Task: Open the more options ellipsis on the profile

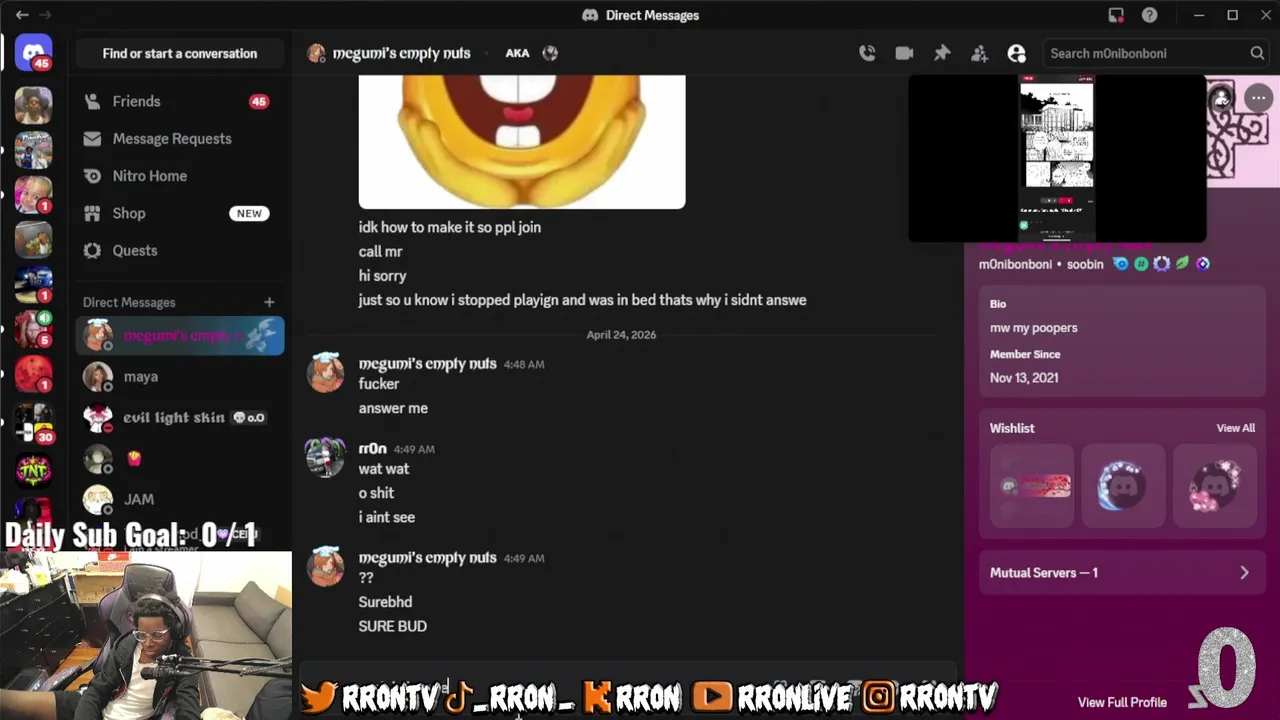Action: 1258,98
